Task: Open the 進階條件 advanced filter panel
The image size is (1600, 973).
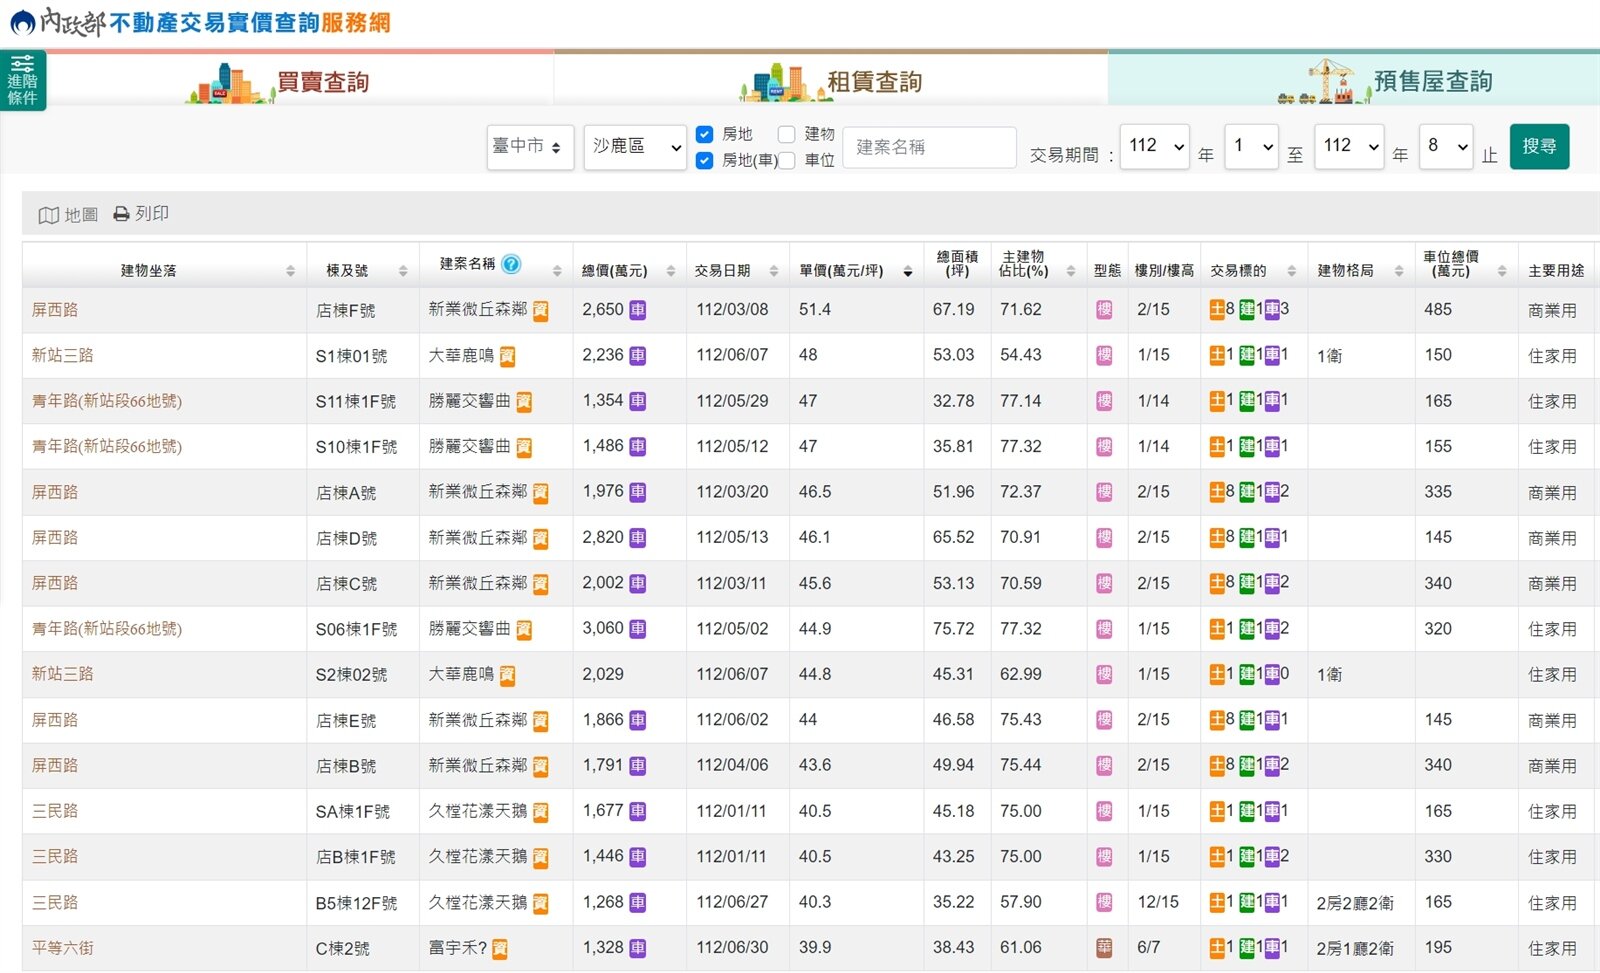Action: click(22, 78)
